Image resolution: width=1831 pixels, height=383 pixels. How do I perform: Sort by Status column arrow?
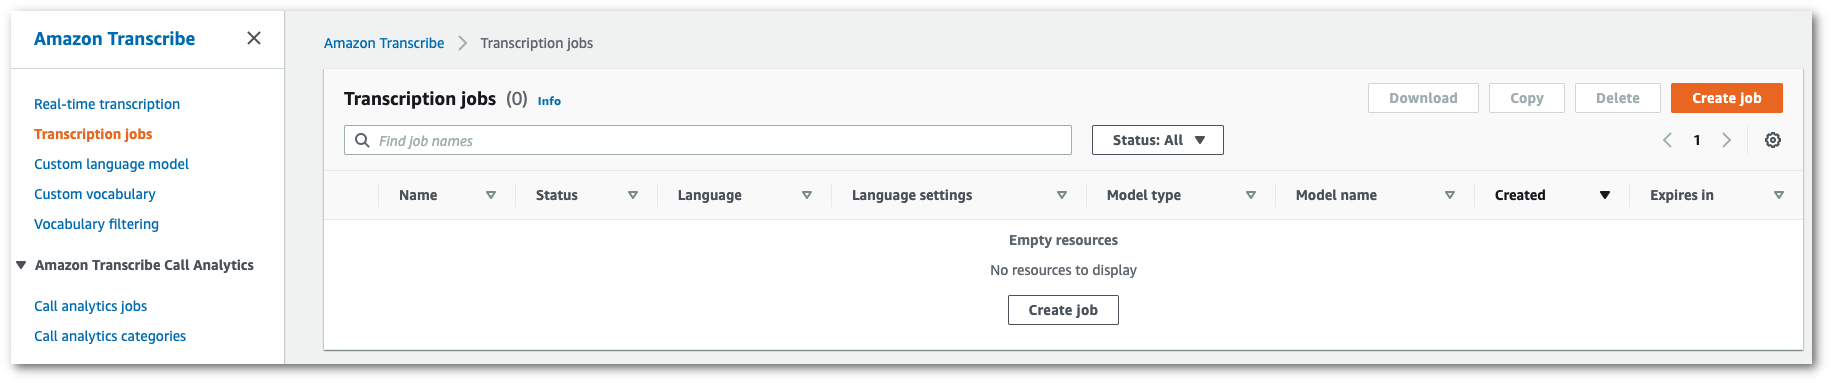633,195
